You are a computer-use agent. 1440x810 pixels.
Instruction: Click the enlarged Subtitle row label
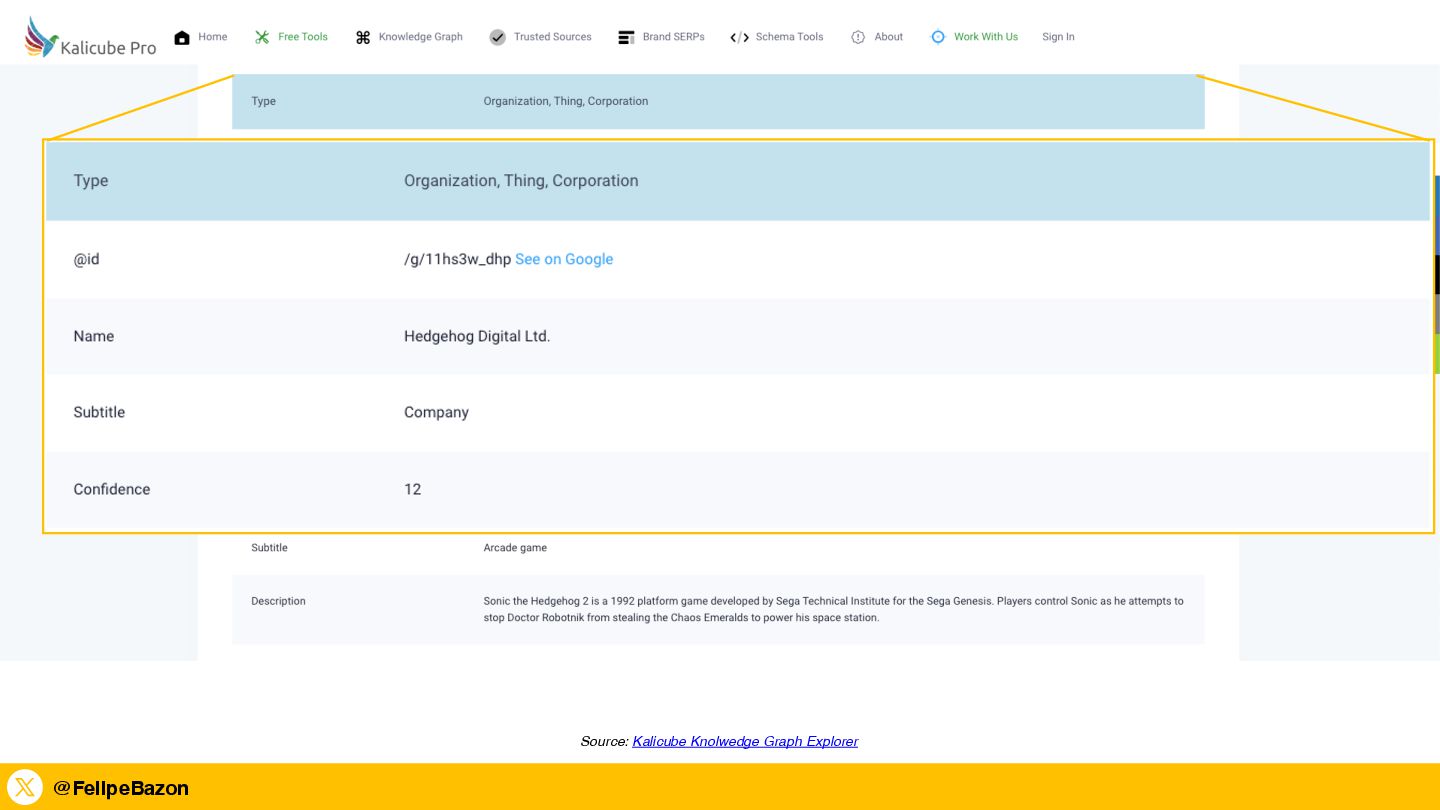(99, 412)
